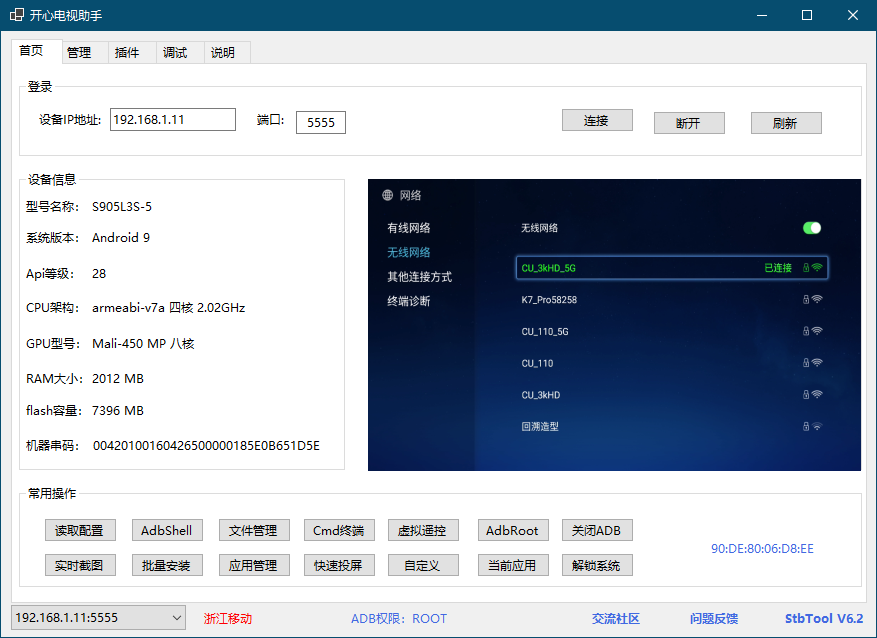Viewport: 877px width, 638px height.
Task: Switch to the 管理 tab
Action: click(79, 53)
